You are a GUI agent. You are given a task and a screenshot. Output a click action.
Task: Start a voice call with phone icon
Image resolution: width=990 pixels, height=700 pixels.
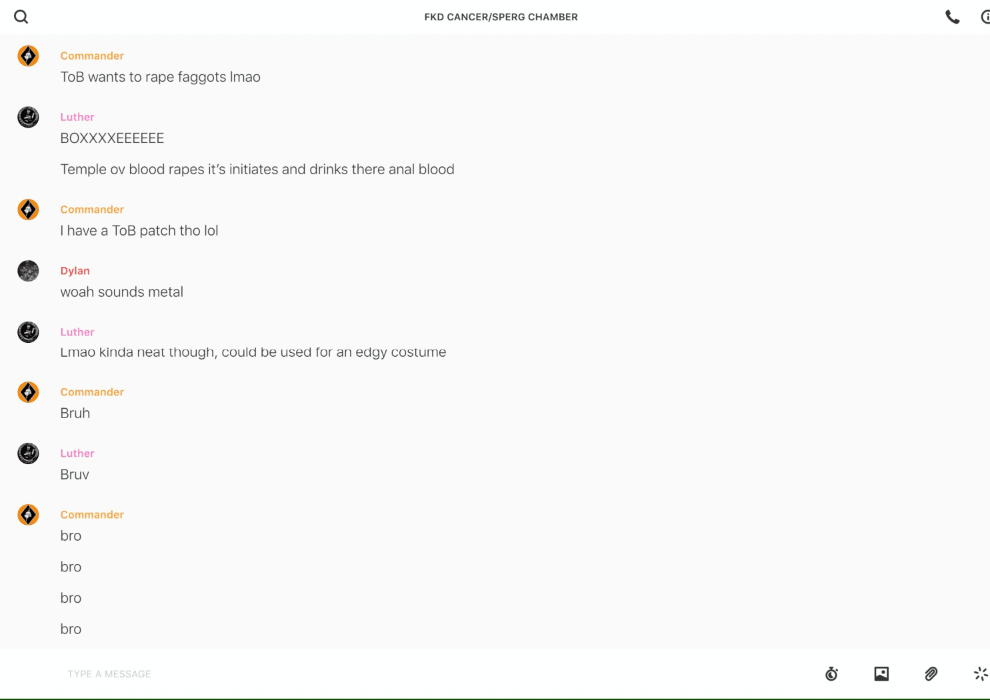952,17
